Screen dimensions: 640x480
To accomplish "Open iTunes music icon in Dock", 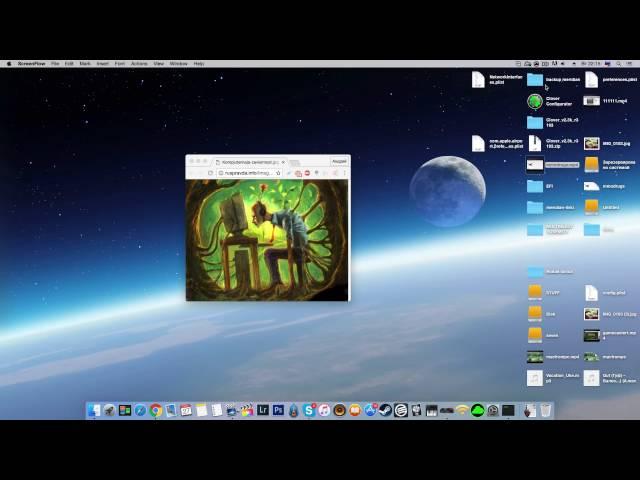I will point(324,410).
